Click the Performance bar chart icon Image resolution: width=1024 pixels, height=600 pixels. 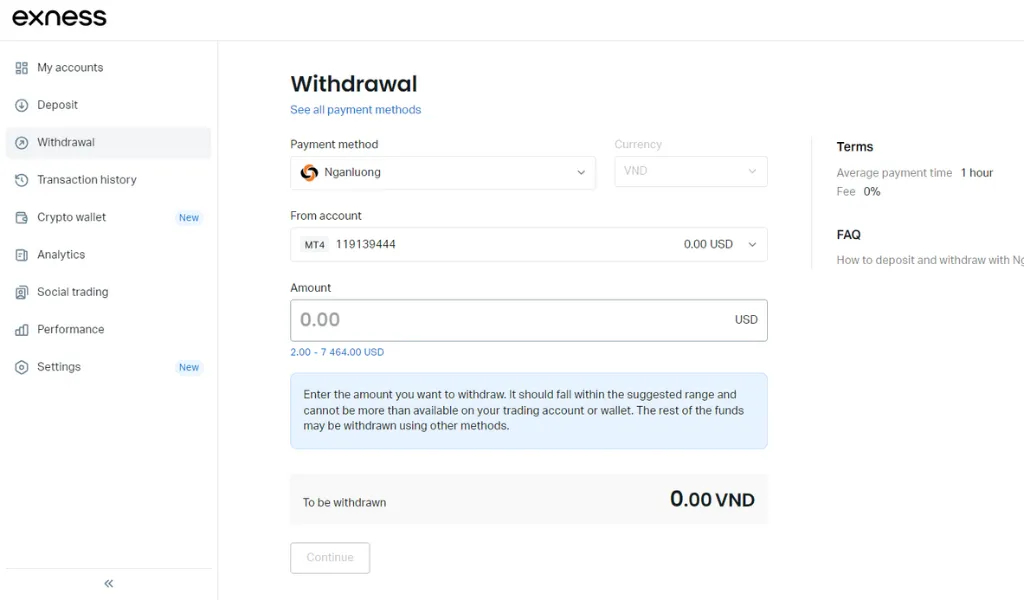click(x=22, y=330)
